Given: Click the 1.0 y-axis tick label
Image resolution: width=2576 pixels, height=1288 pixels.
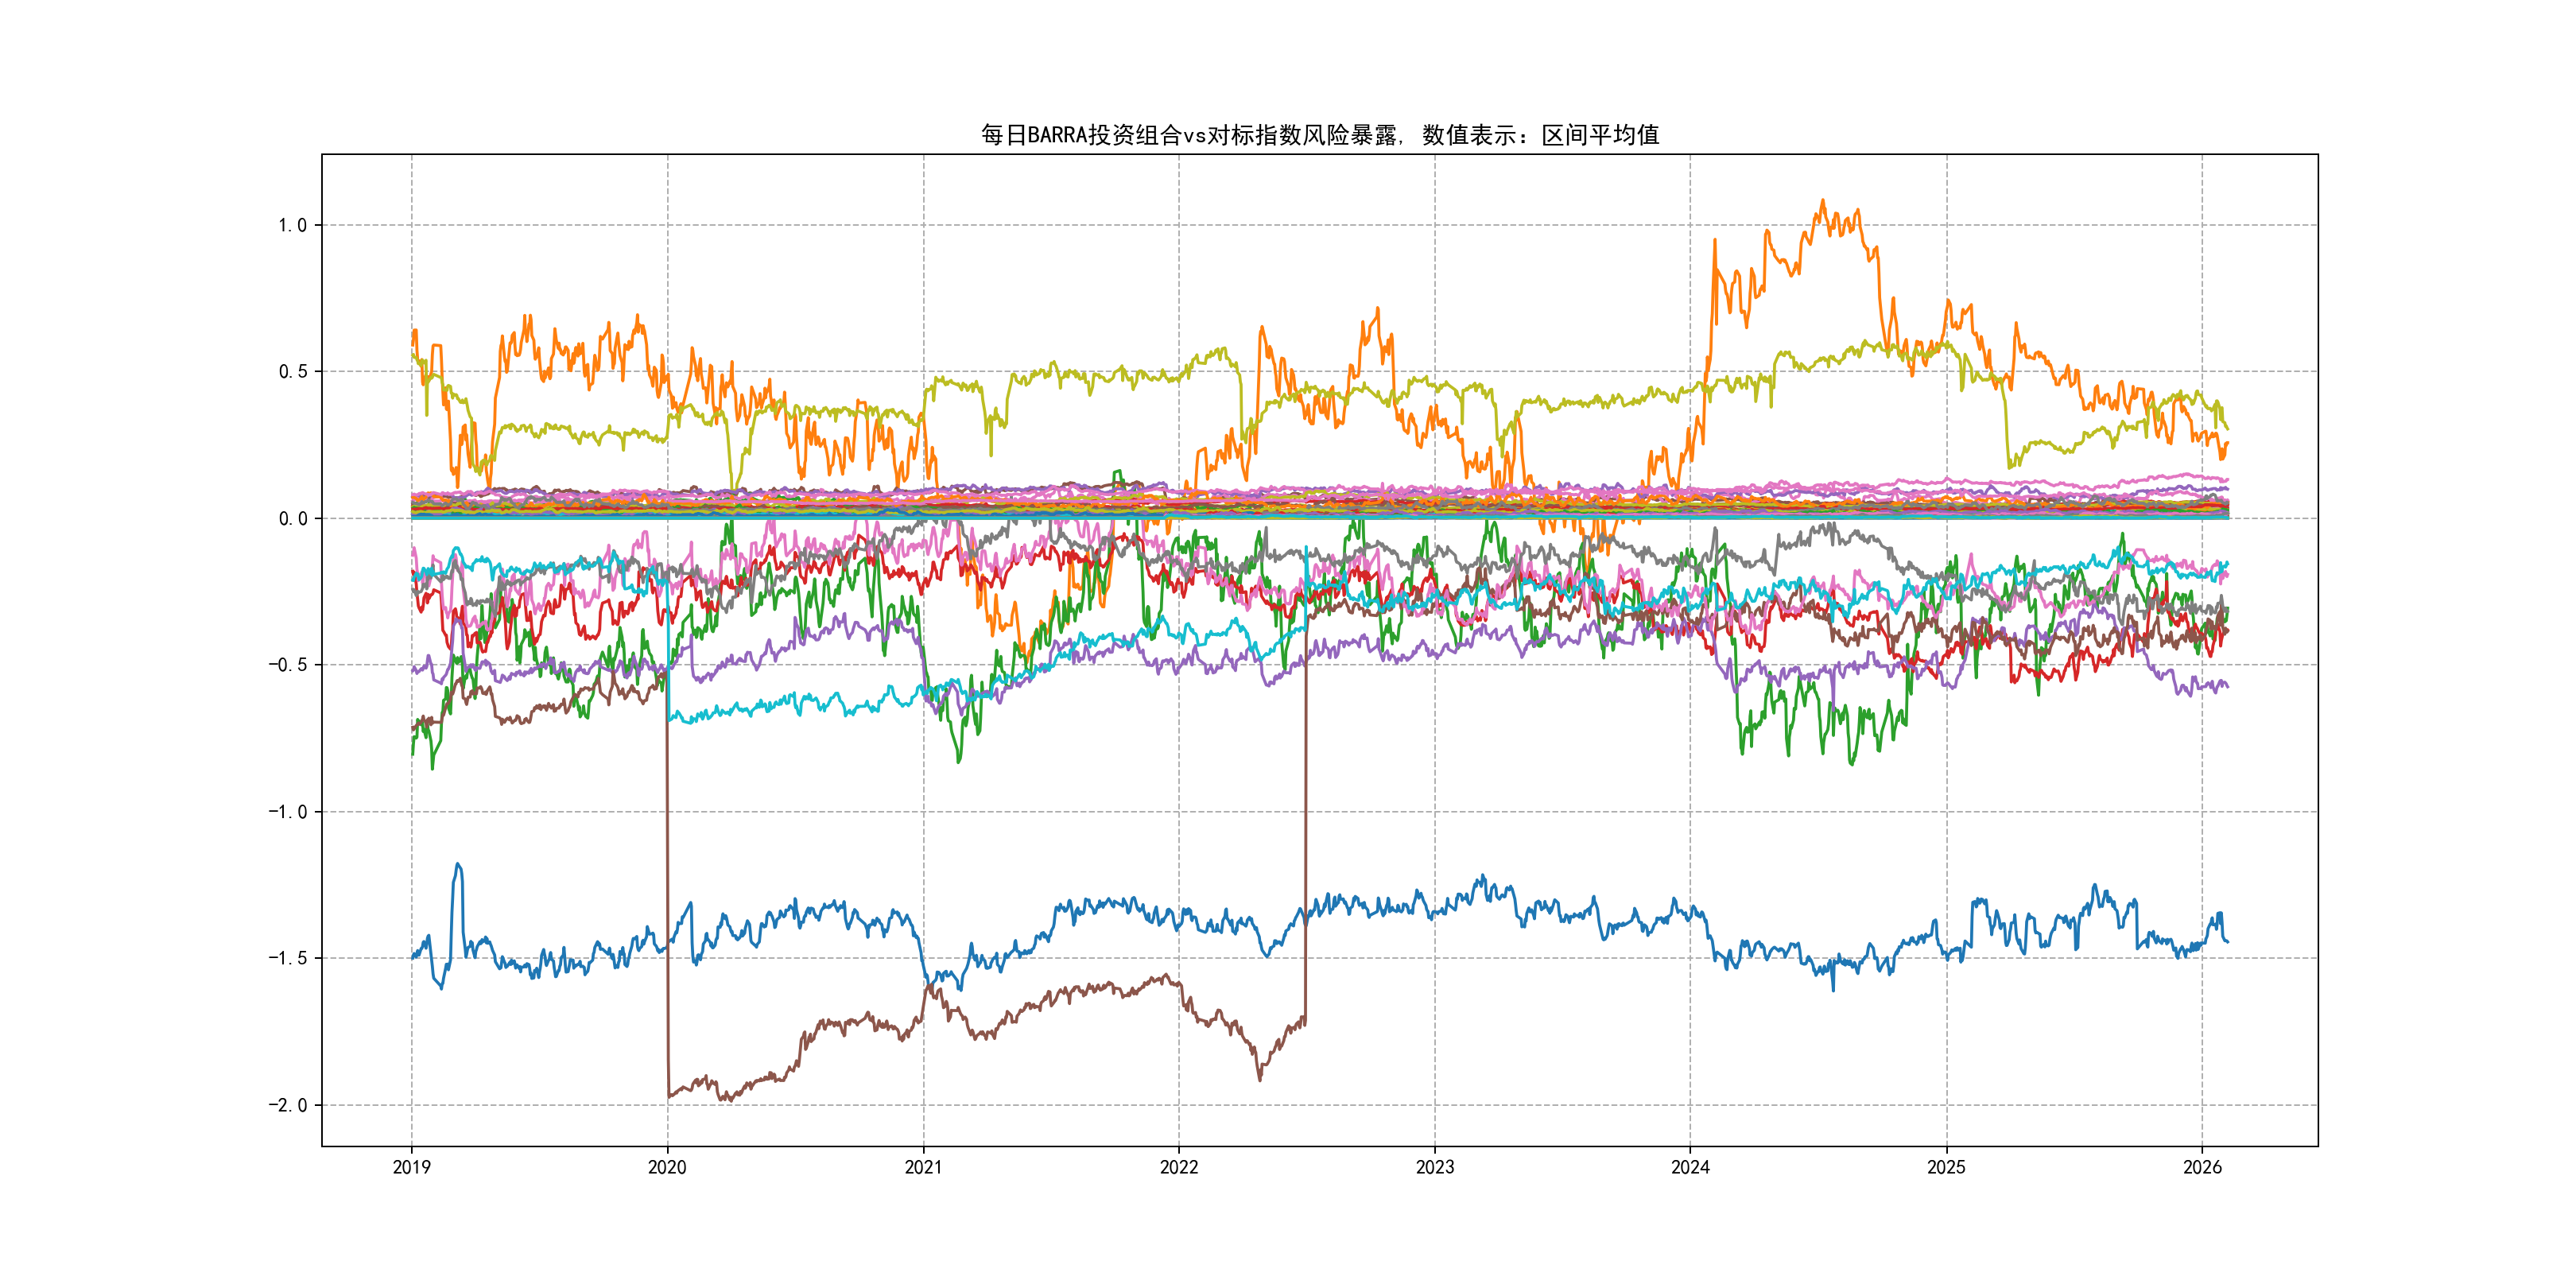Looking at the screenshot, I should [292, 225].
